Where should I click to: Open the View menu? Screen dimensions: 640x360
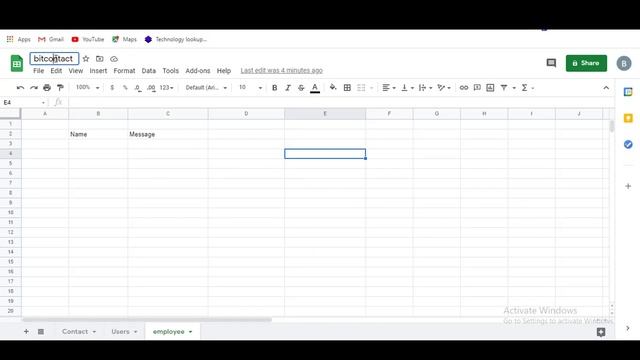pyautogui.click(x=76, y=71)
